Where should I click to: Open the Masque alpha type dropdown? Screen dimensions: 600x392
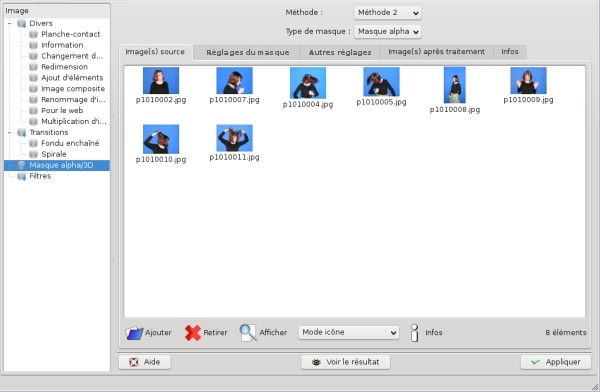pos(387,31)
